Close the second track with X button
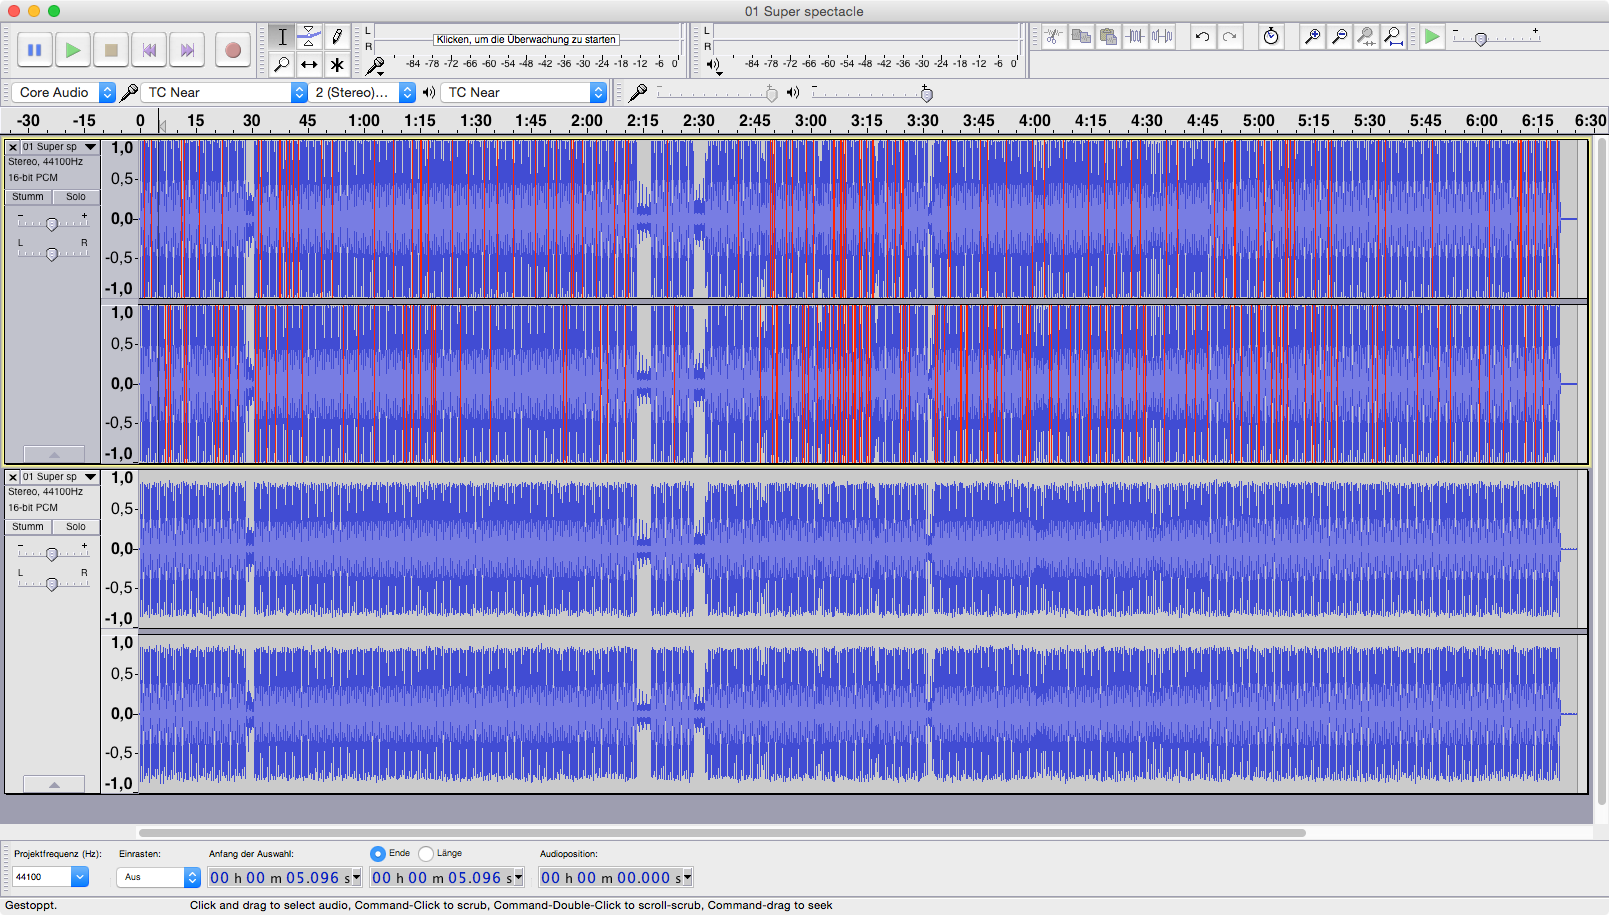The height and width of the screenshot is (915, 1609). pos(13,477)
